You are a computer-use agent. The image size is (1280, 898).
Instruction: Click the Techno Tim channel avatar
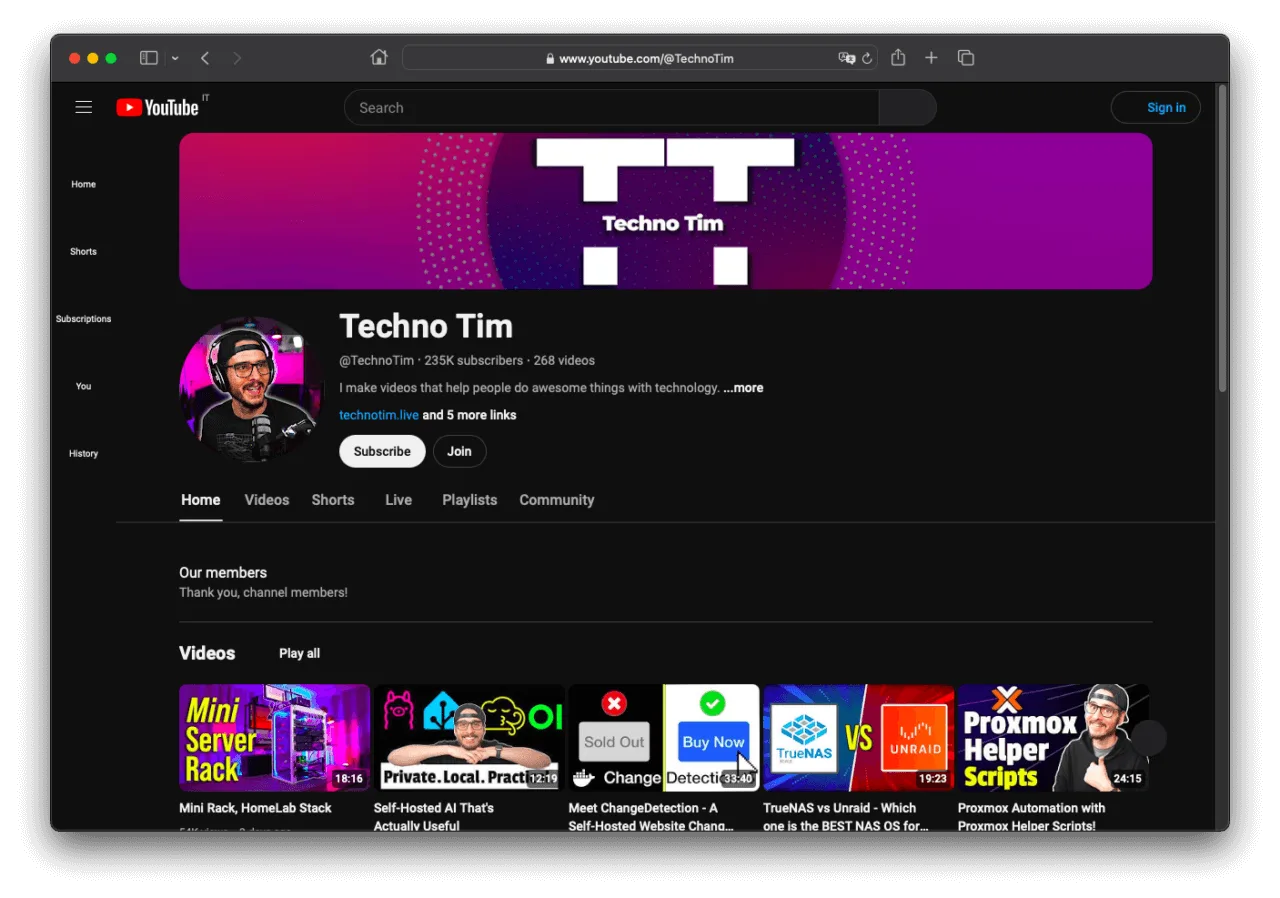point(252,389)
